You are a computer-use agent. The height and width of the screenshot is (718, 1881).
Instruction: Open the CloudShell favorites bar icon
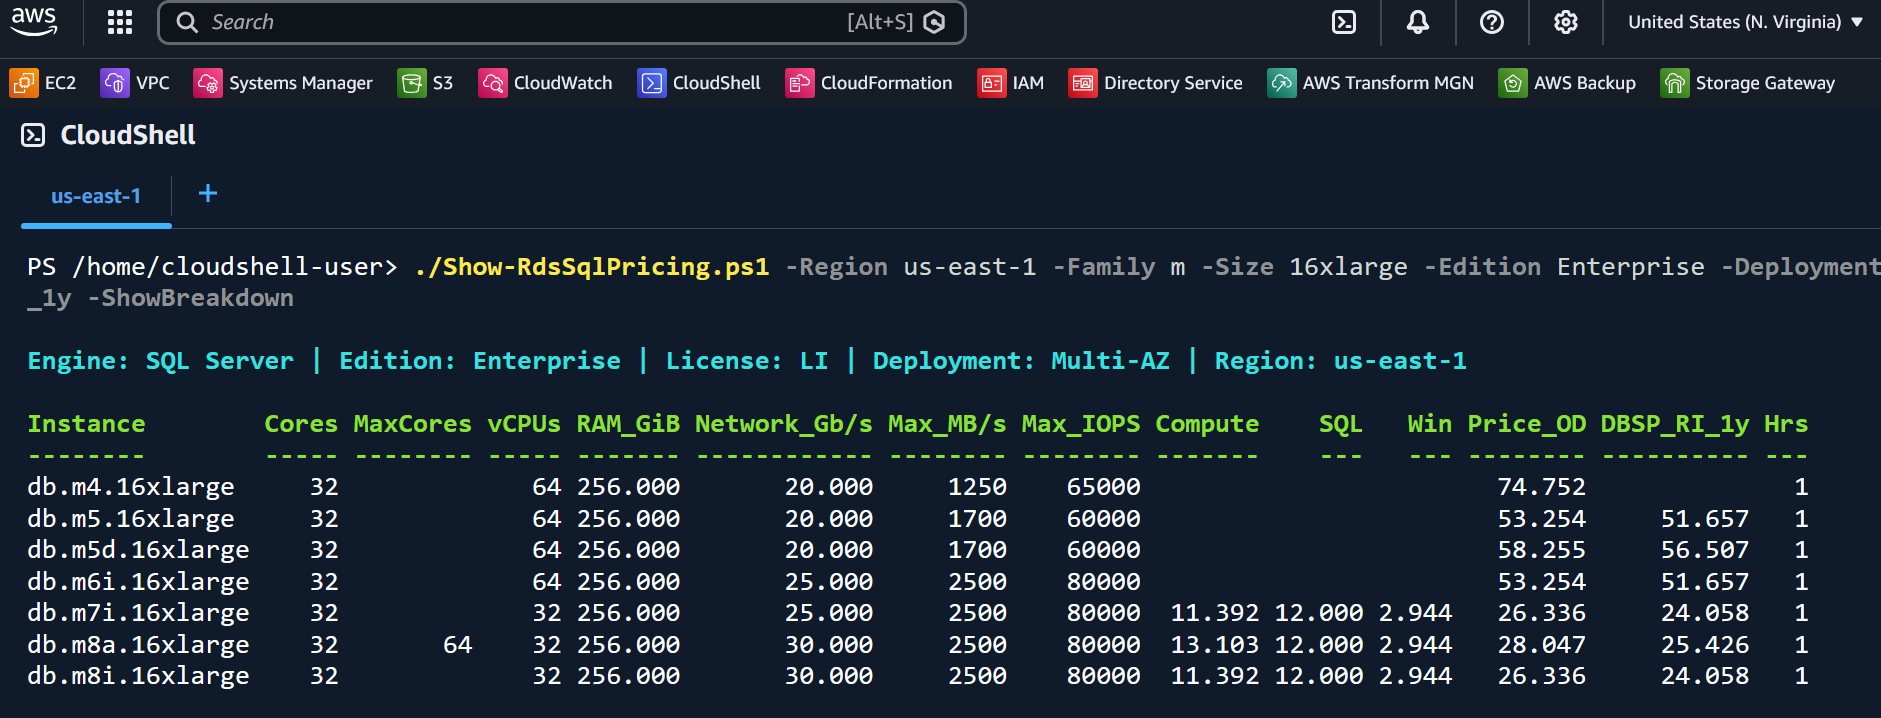(x=652, y=83)
